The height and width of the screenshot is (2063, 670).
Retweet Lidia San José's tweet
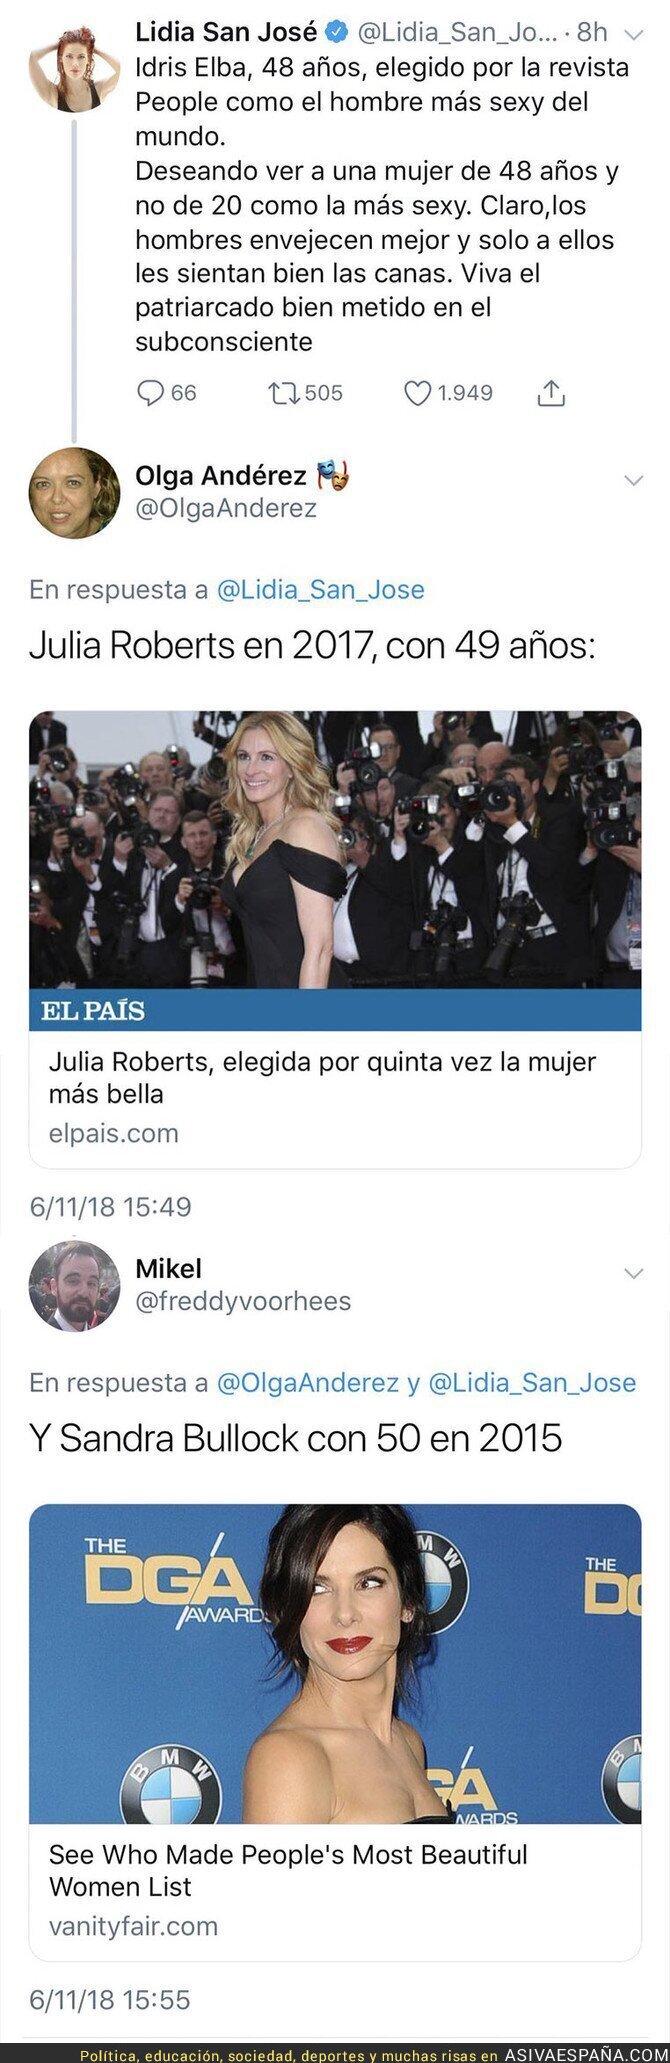284,393
